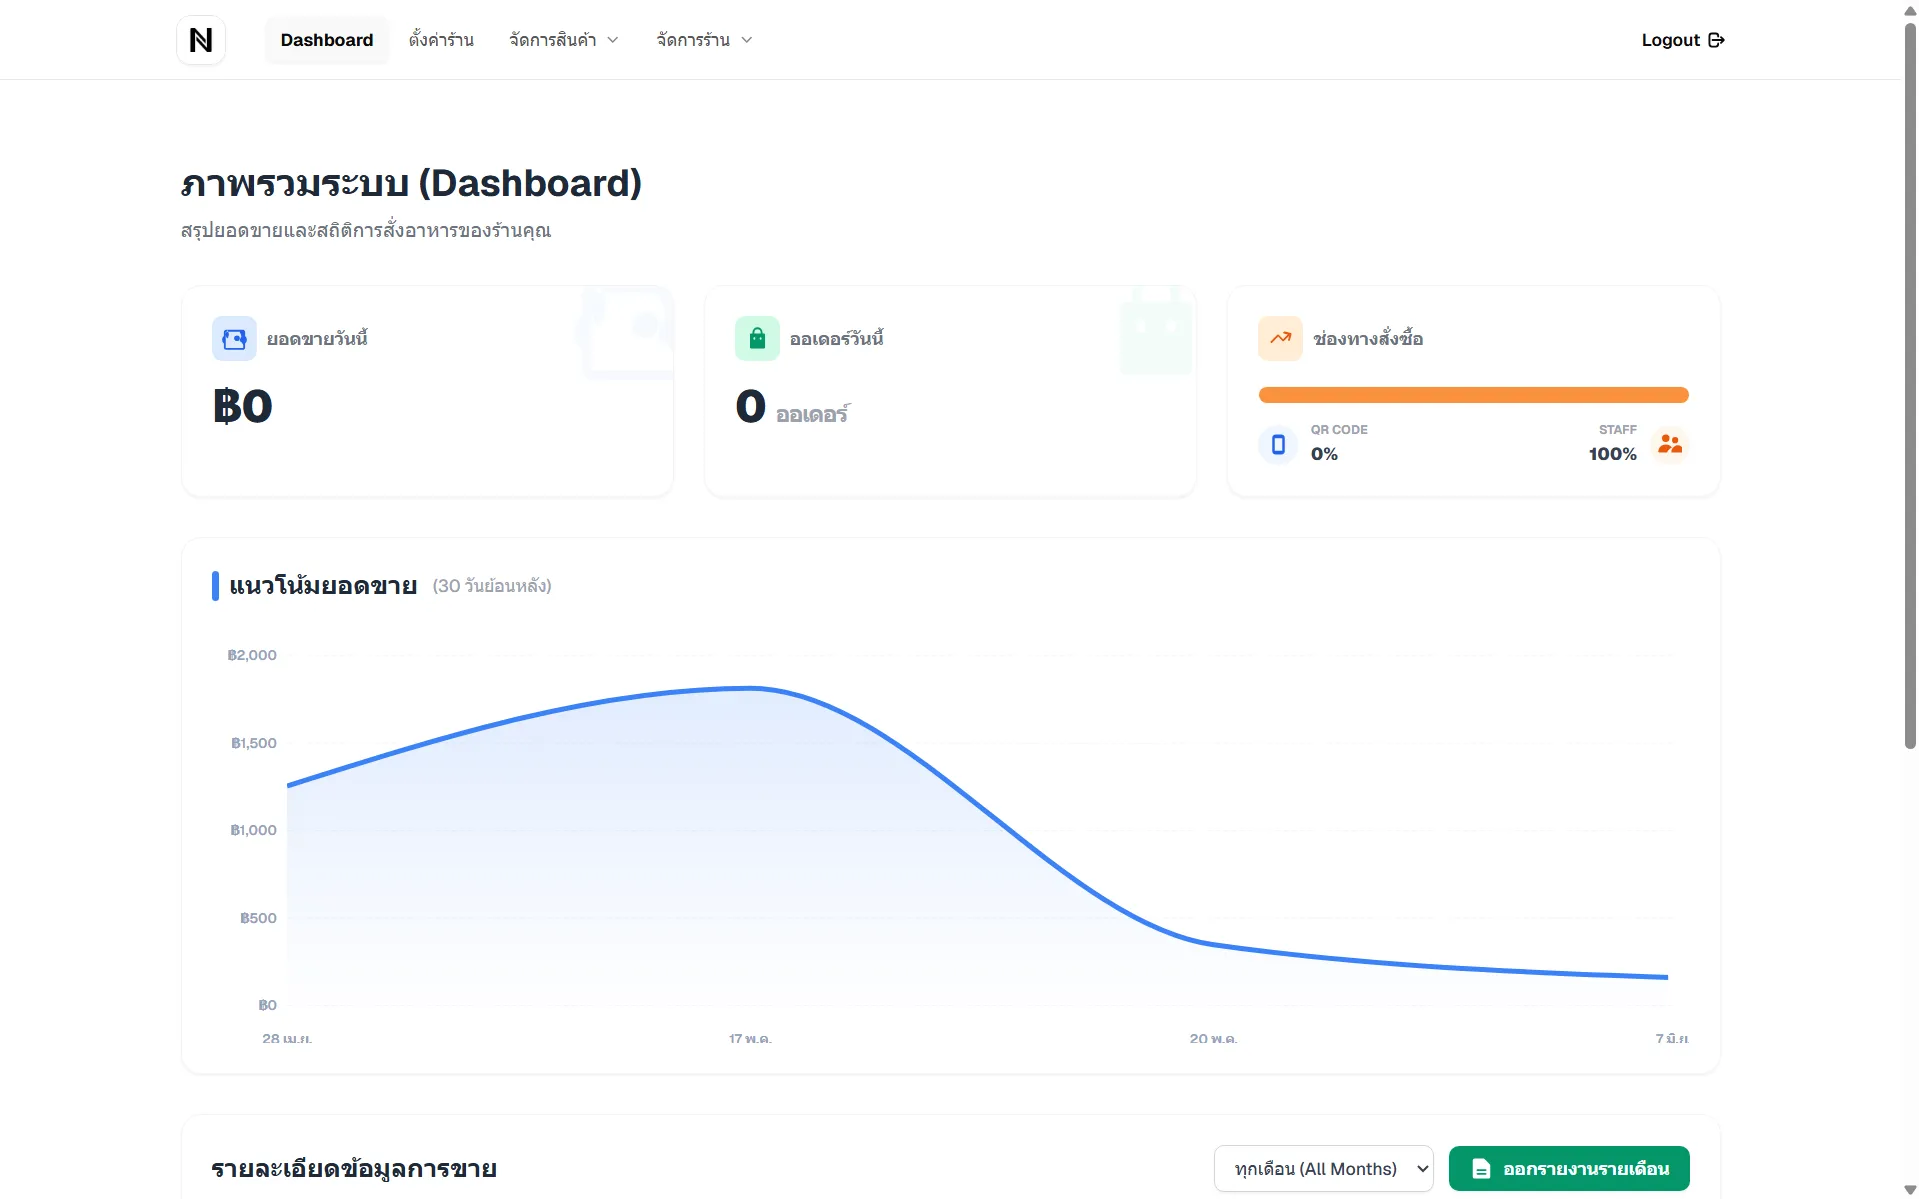The height and width of the screenshot is (1199, 1919).
Task: Click the sales wallet icon for ยอดขายวันนี้
Action: [234, 339]
